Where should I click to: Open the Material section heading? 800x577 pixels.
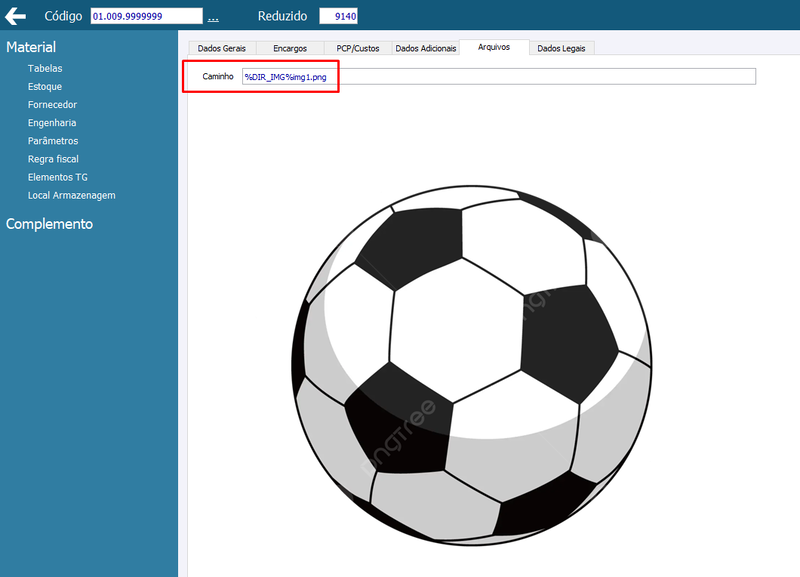[31, 47]
